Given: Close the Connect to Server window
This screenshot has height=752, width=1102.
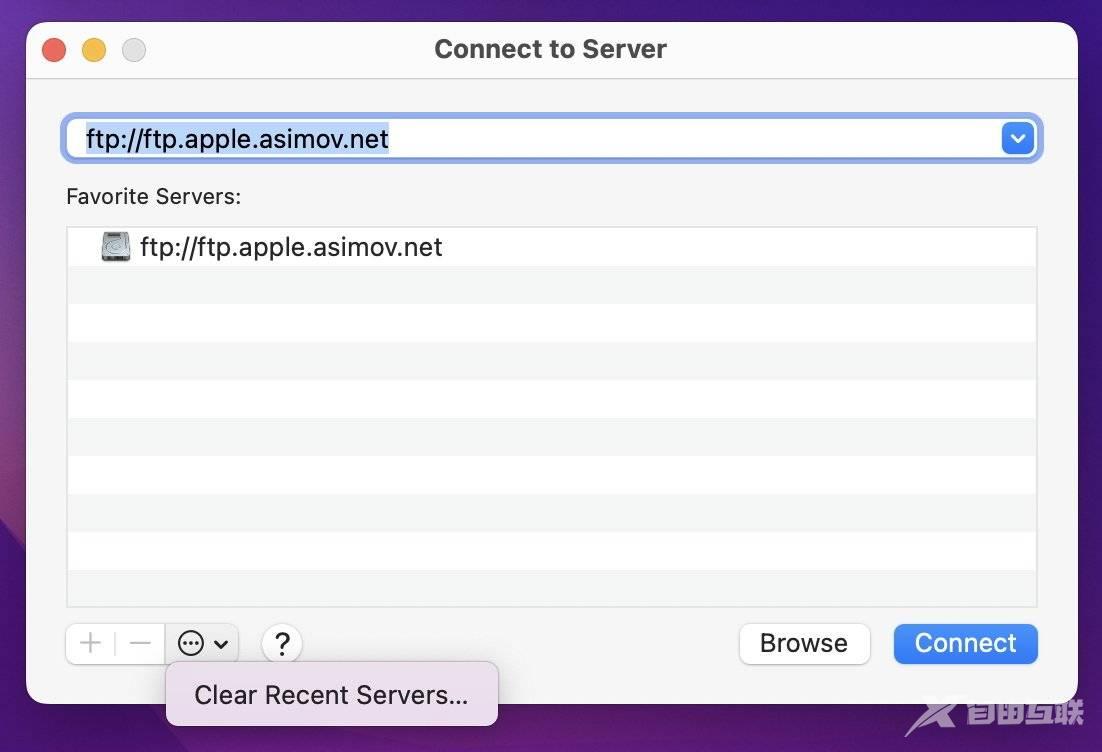Looking at the screenshot, I should point(54,50).
